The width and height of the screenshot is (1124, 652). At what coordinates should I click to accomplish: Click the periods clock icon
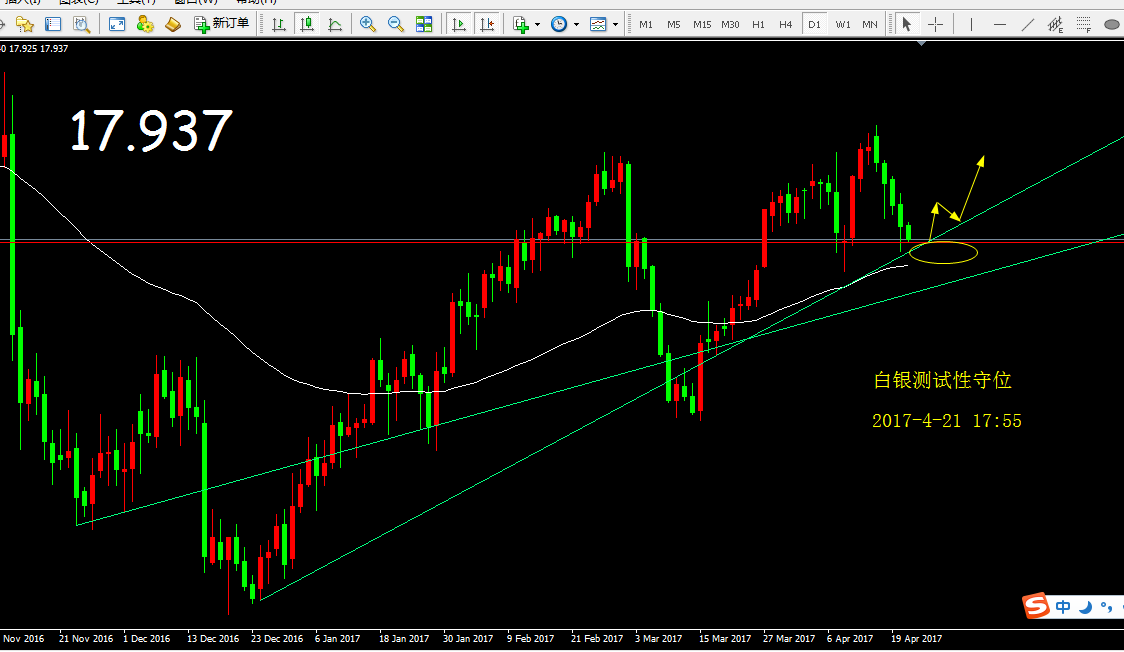click(x=559, y=24)
